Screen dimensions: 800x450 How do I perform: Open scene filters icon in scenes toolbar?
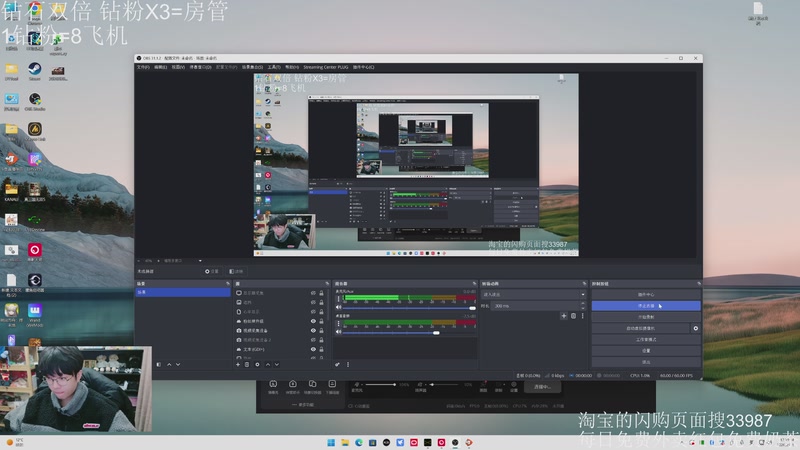159,365
